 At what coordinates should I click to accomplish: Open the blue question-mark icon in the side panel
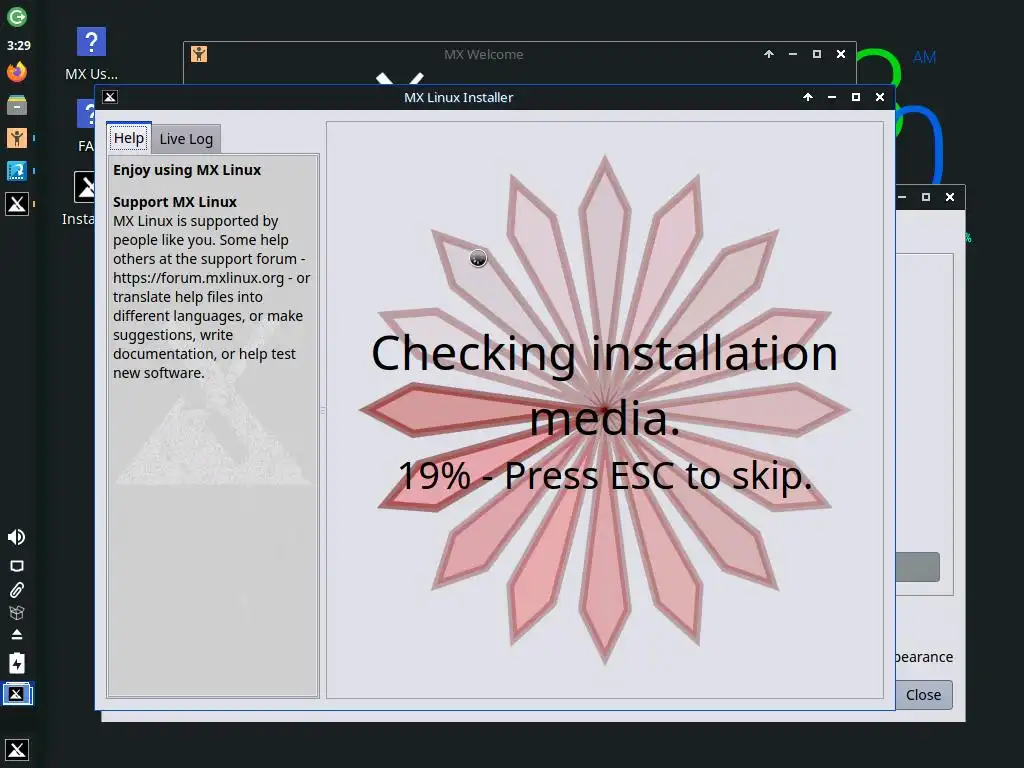click(17, 171)
